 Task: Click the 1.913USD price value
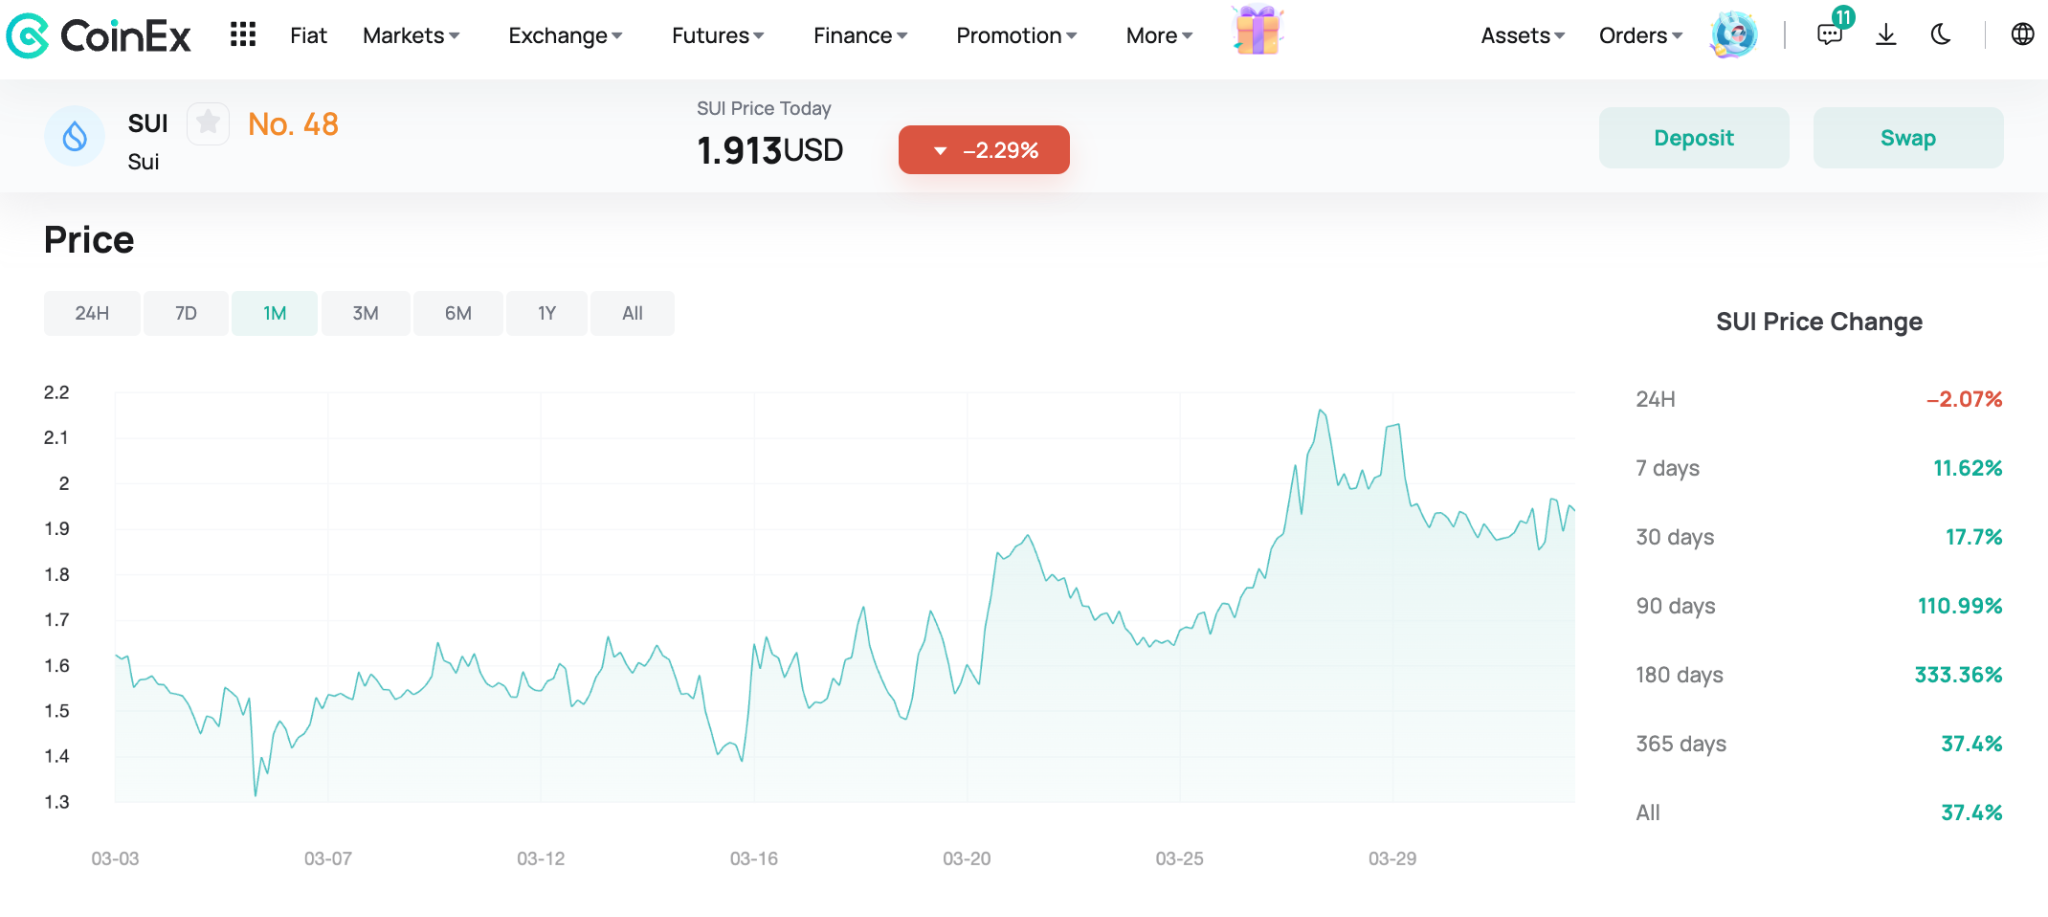[770, 151]
